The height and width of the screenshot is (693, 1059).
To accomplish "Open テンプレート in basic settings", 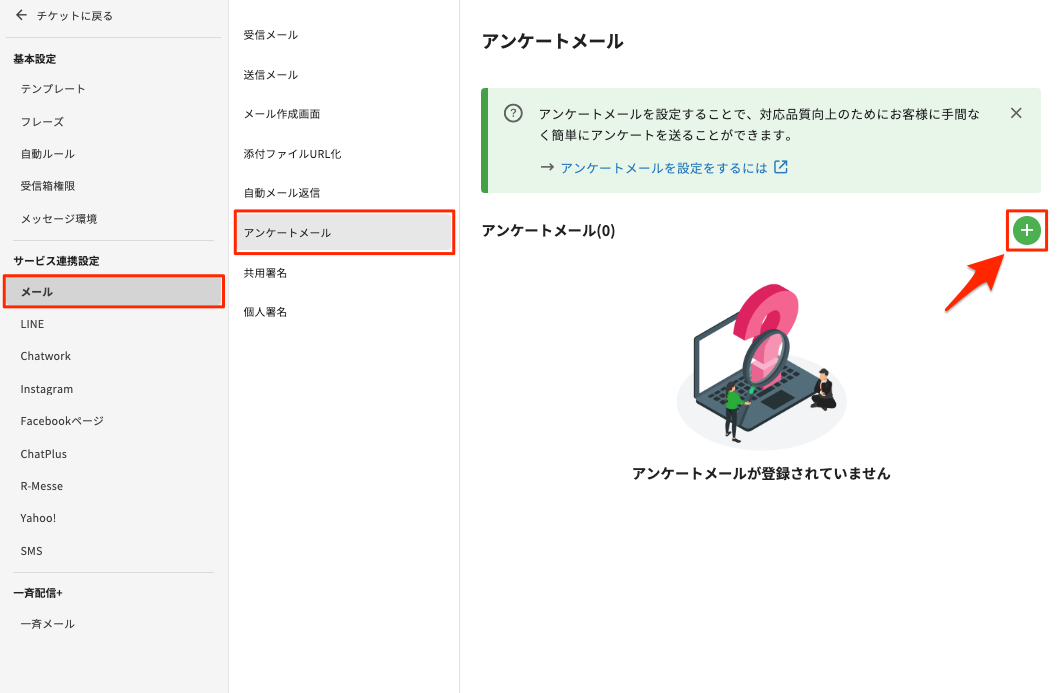I will click(53, 89).
